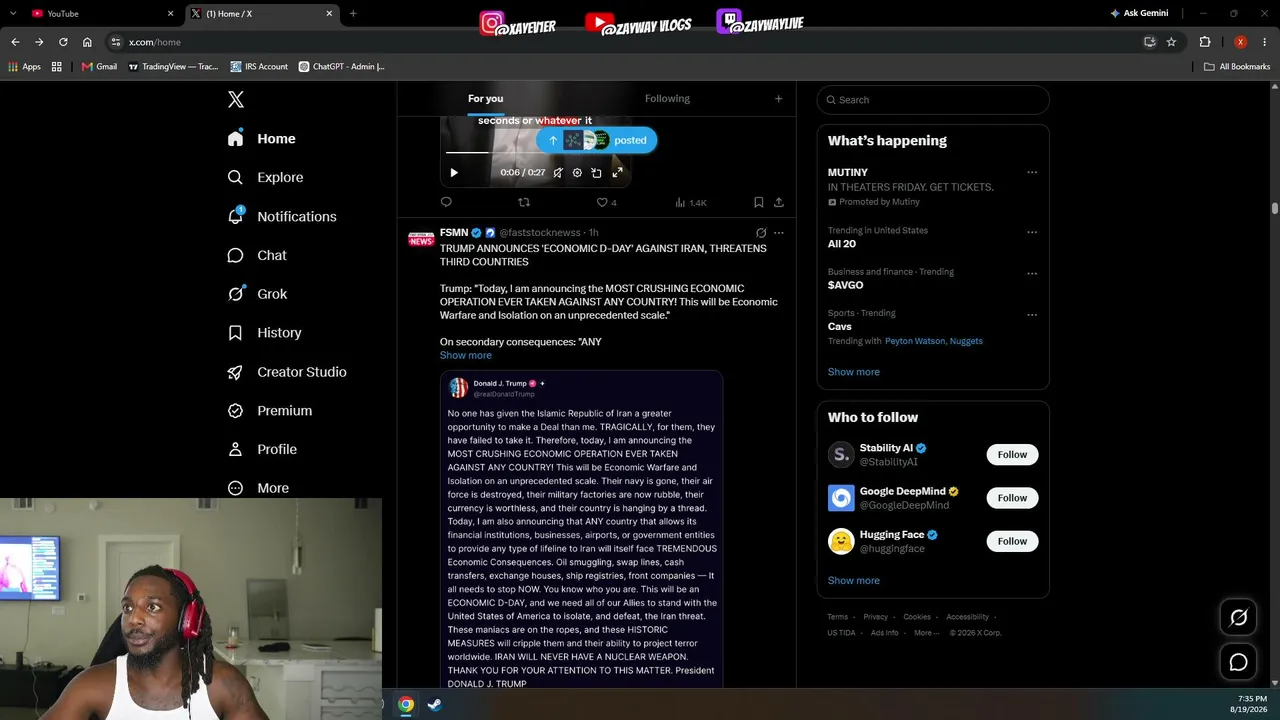Click the X search box
The height and width of the screenshot is (720, 1280).
coord(933,100)
